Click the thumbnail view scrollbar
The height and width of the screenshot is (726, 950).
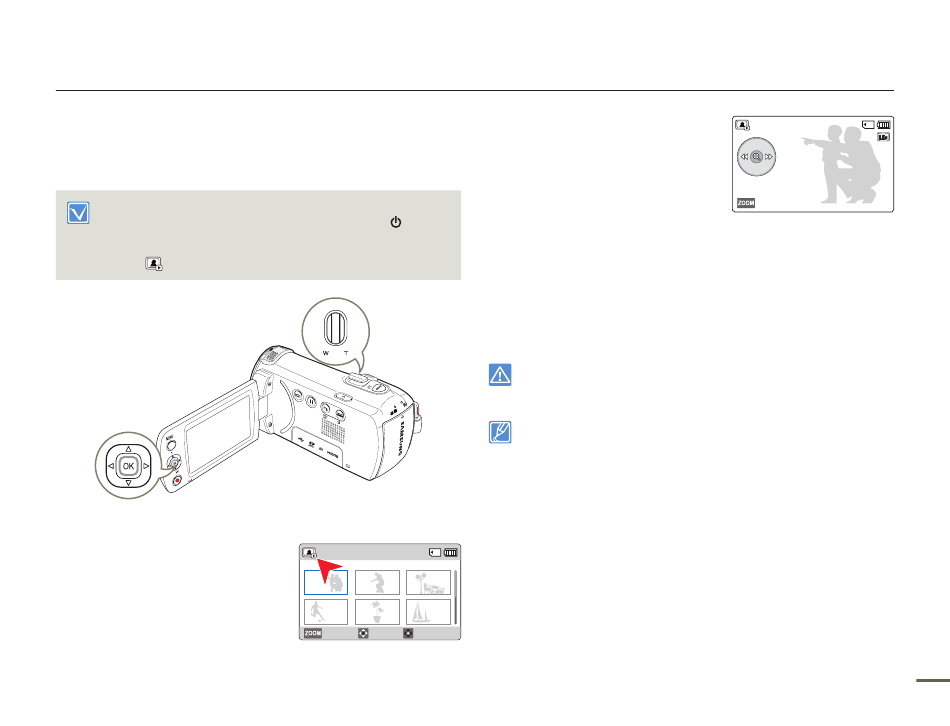(456, 598)
